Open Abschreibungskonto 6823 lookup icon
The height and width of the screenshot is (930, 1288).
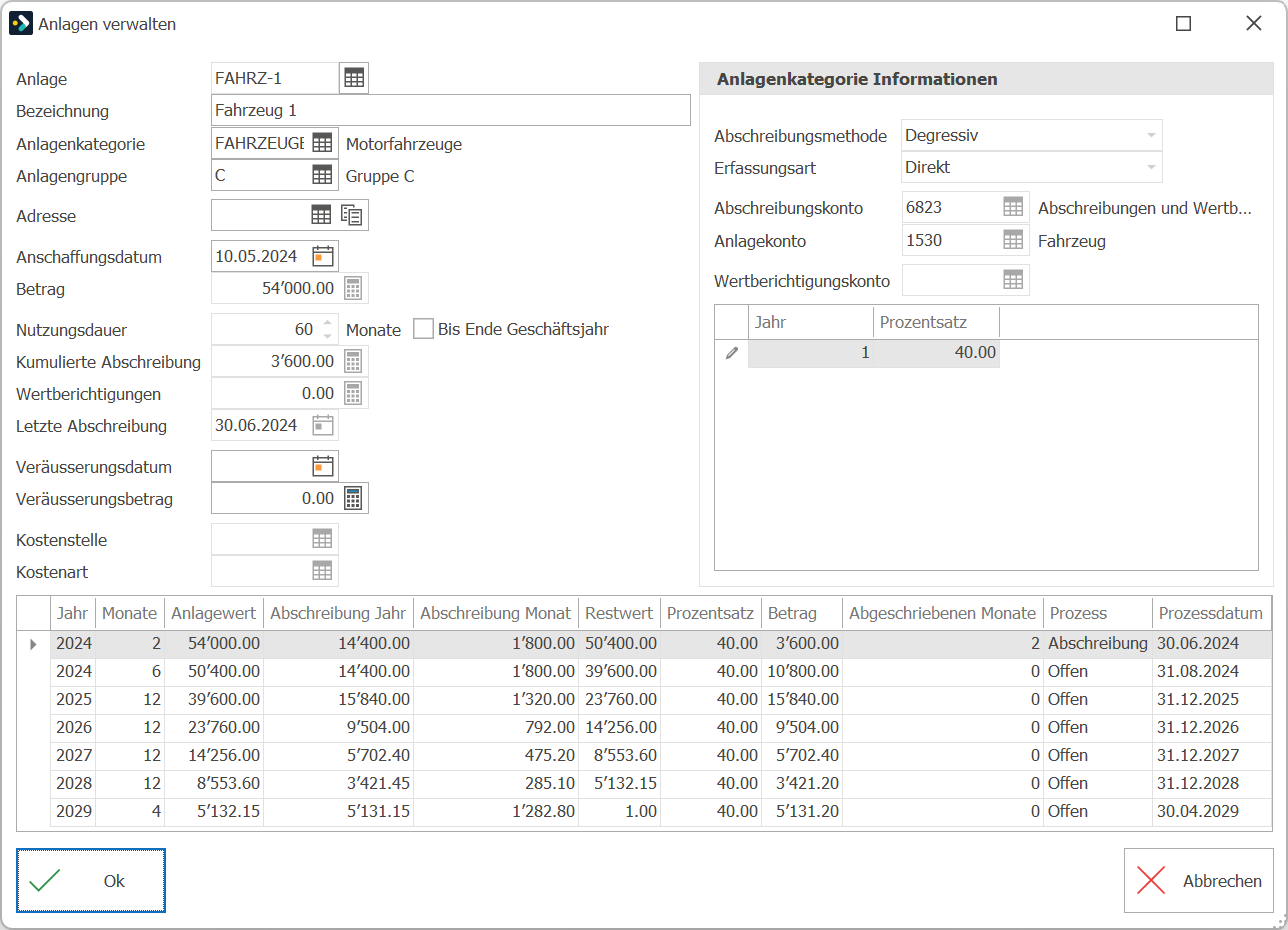click(1014, 207)
